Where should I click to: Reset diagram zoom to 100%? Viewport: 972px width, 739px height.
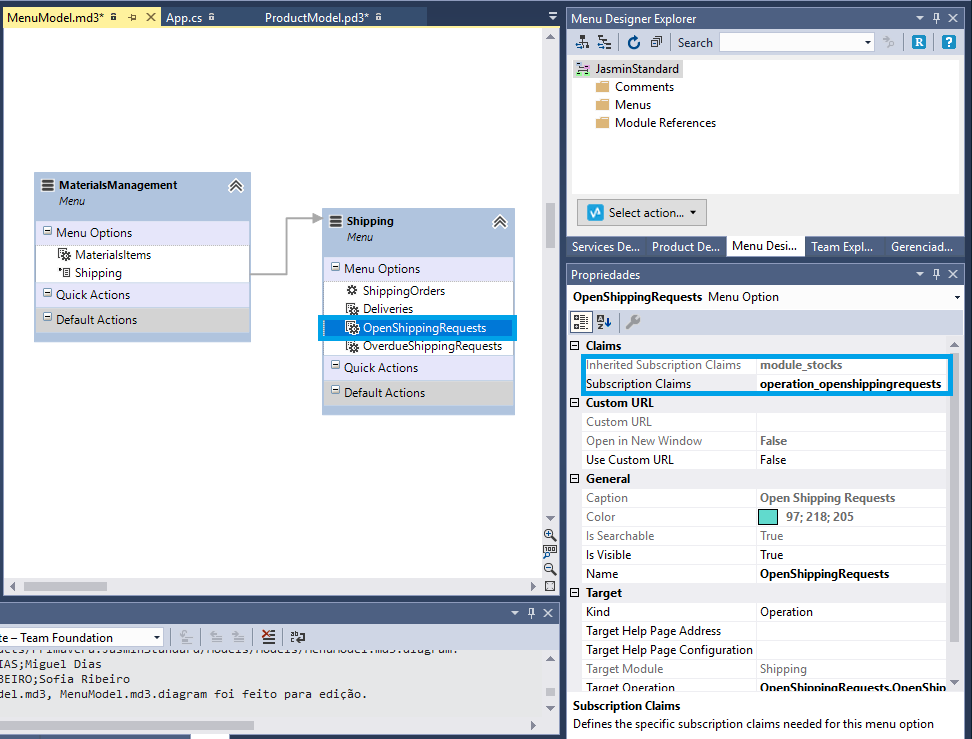[x=550, y=551]
